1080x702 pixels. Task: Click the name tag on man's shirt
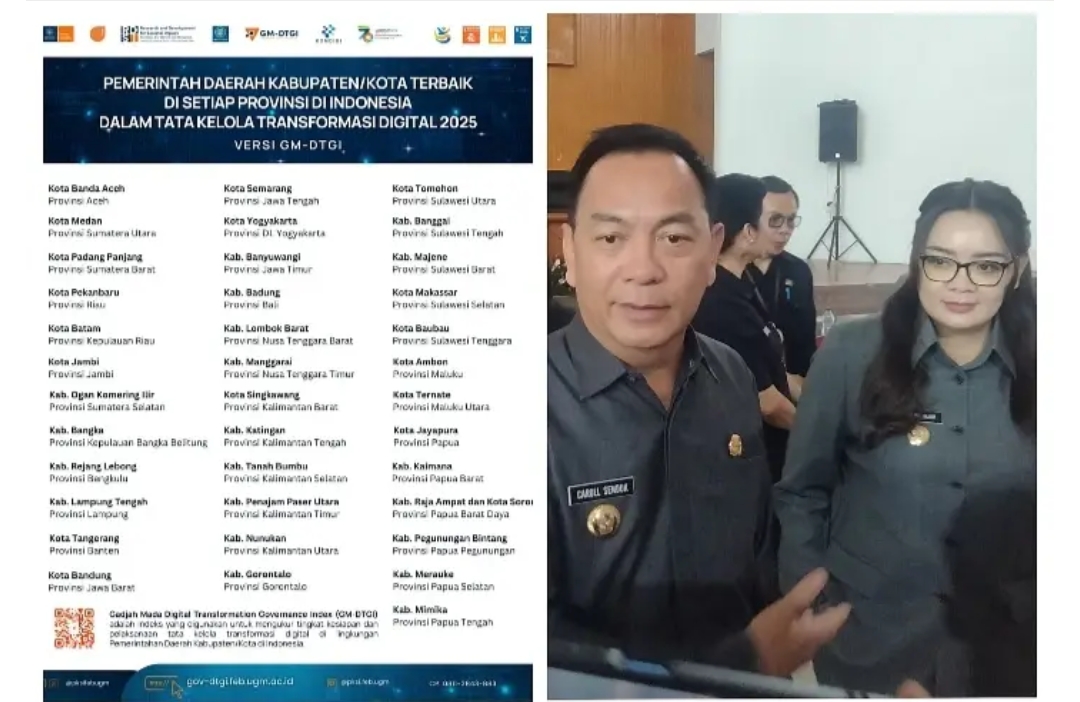[x=601, y=492]
